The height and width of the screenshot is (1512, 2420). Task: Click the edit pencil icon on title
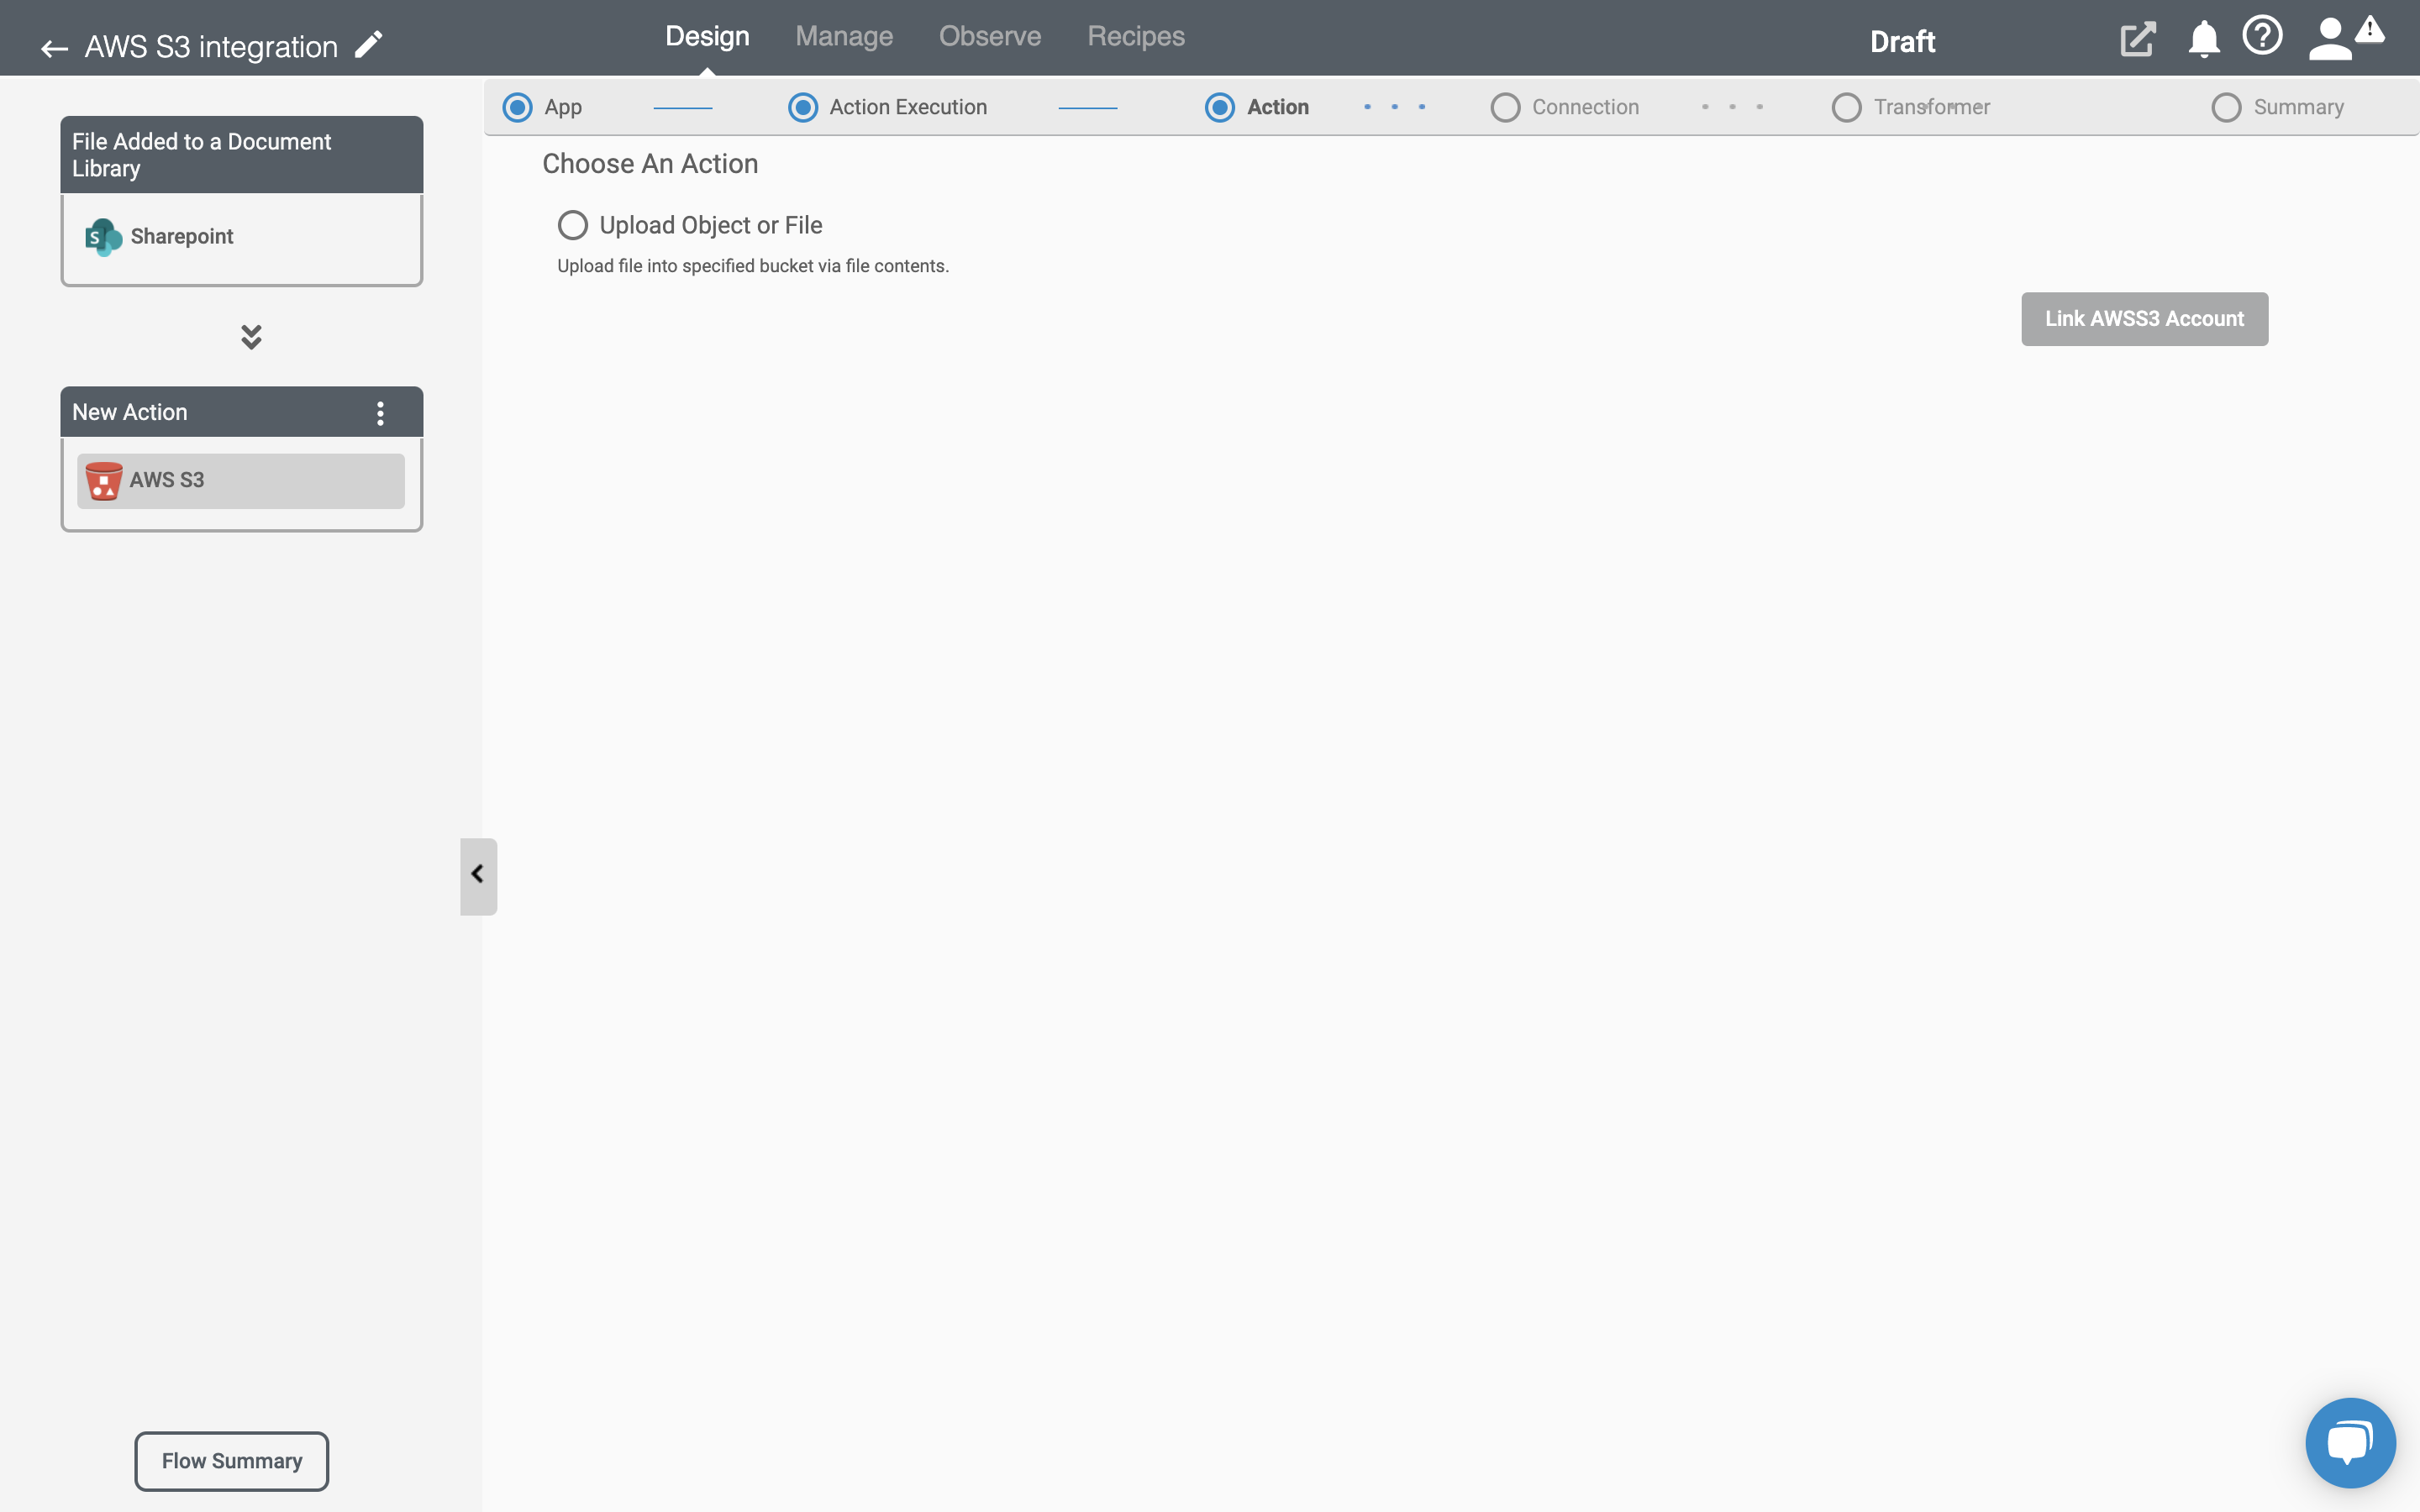click(367, 45)
